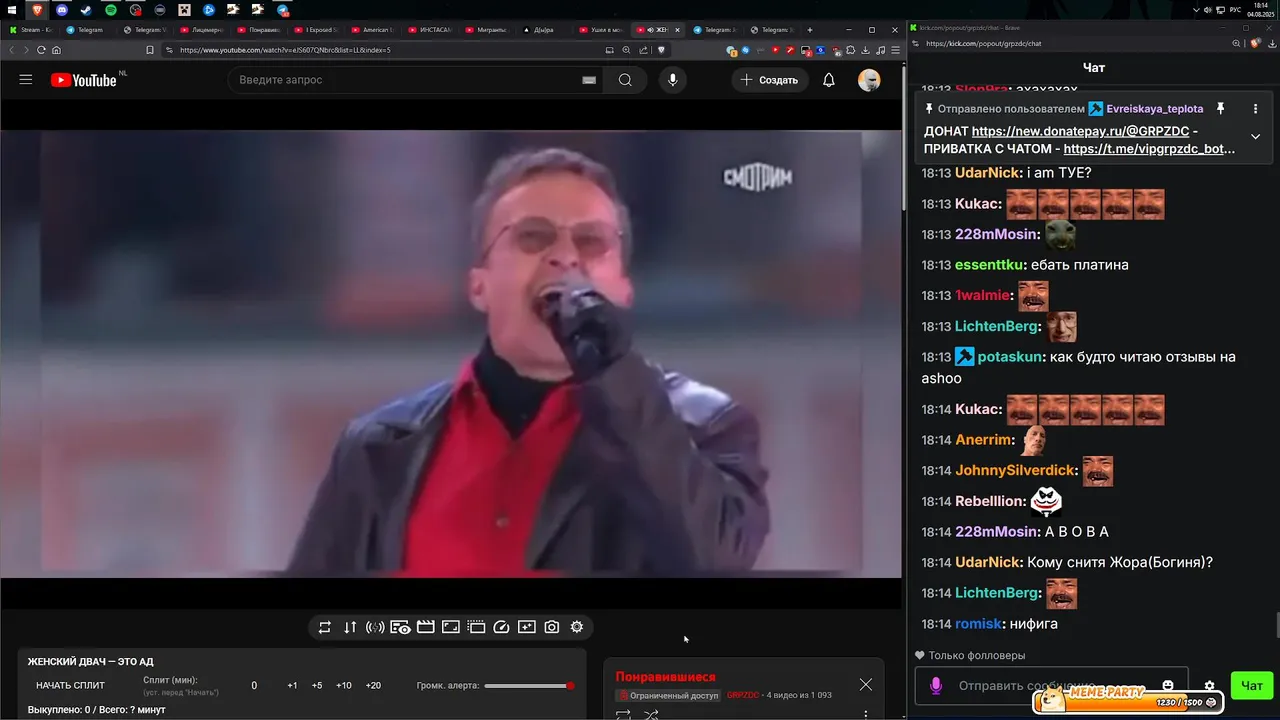
Task: Add +5 minutes to split
Action: coord(317,685)
